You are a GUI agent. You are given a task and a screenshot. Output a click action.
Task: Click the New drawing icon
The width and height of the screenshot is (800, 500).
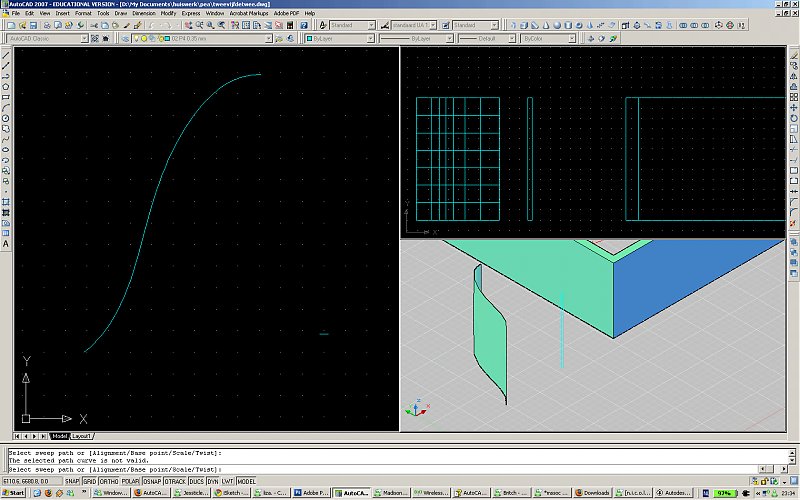pyautogui.click(x=11, y=25)
